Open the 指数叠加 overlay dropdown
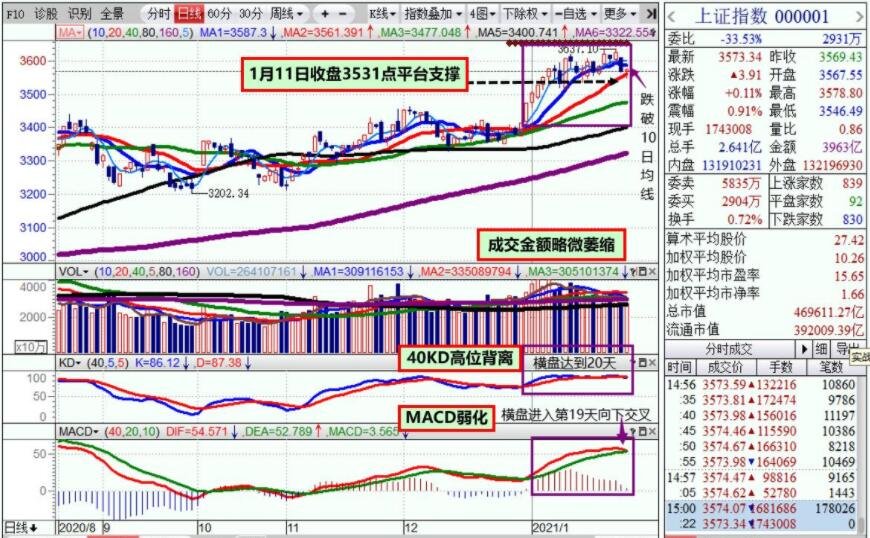Viewport: 870px width, 538px height. pyautogui.click(x=433, y=13)
